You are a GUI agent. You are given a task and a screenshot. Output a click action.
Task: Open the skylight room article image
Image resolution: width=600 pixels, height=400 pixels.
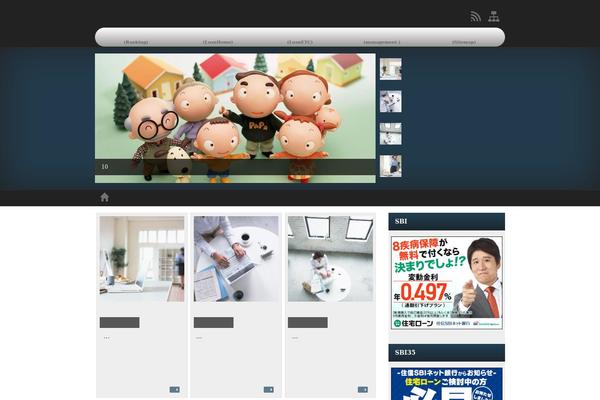(330, 259)
